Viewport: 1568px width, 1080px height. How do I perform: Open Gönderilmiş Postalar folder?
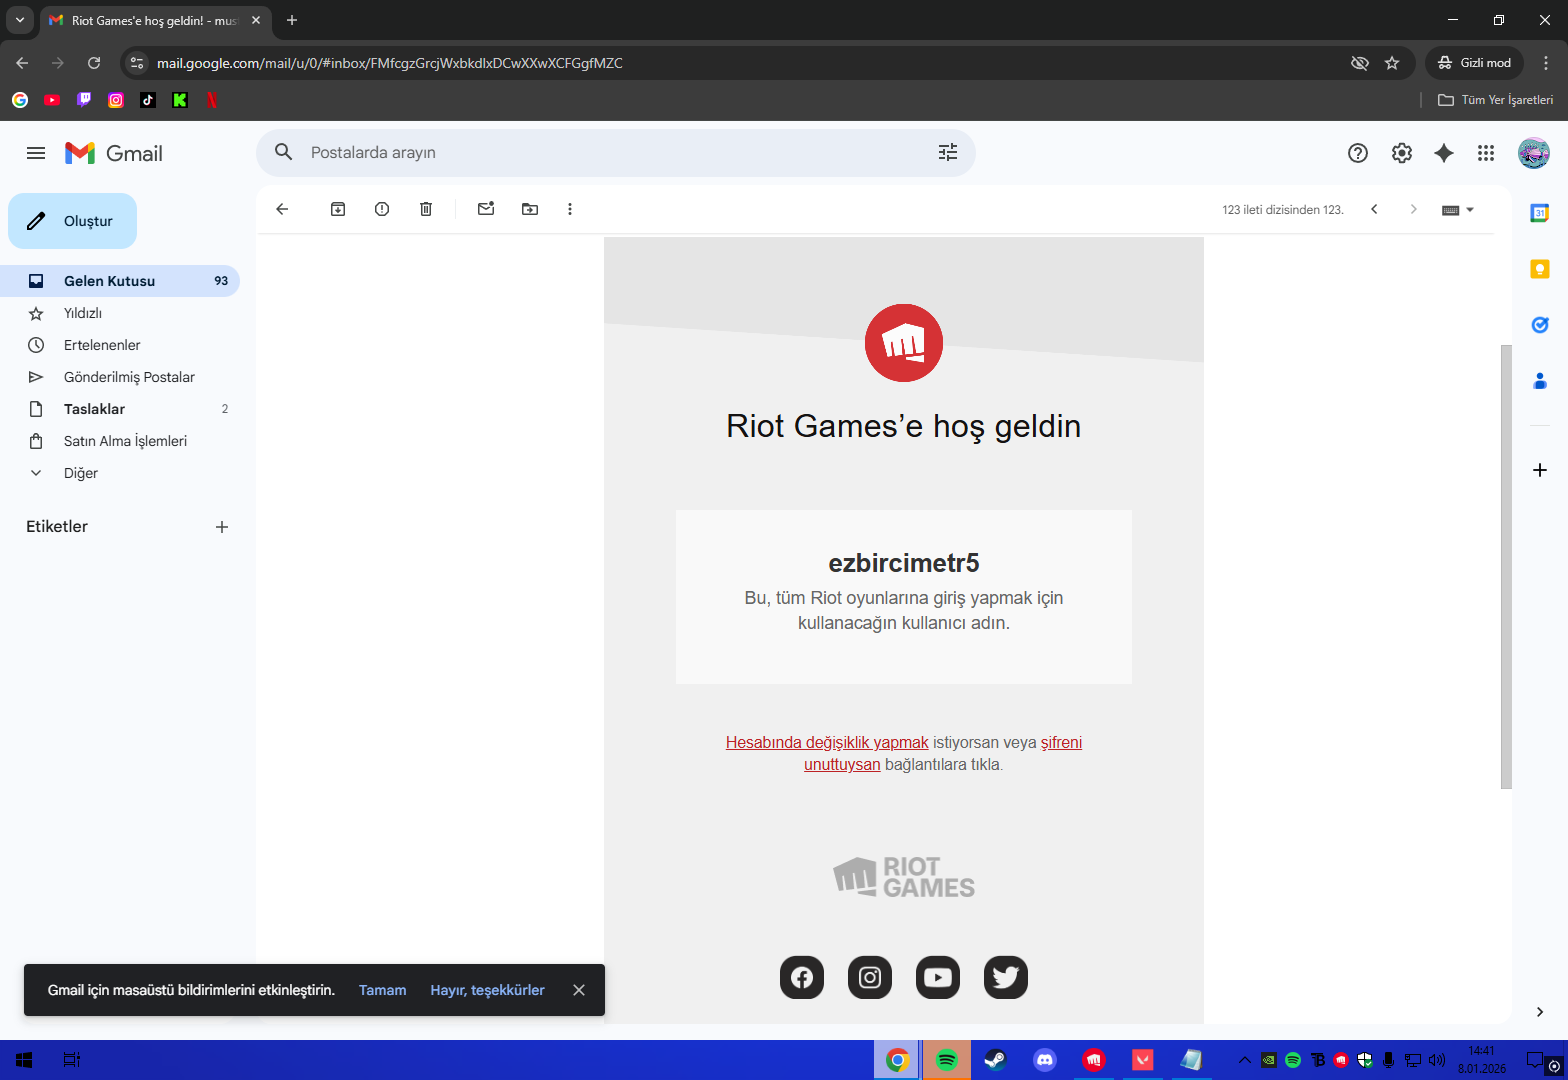120,377
